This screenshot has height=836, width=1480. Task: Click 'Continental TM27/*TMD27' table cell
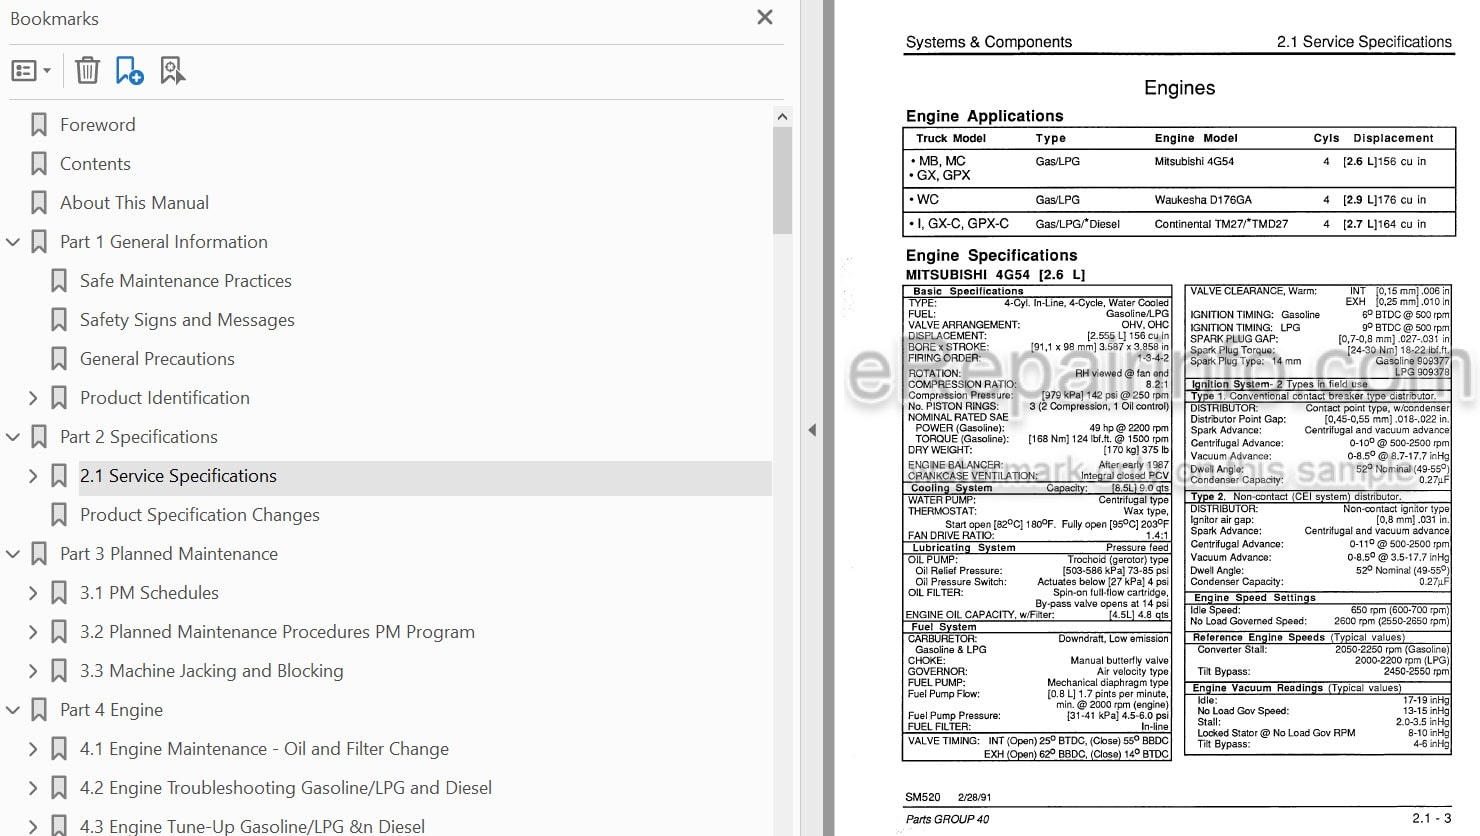pos(1221,224)
